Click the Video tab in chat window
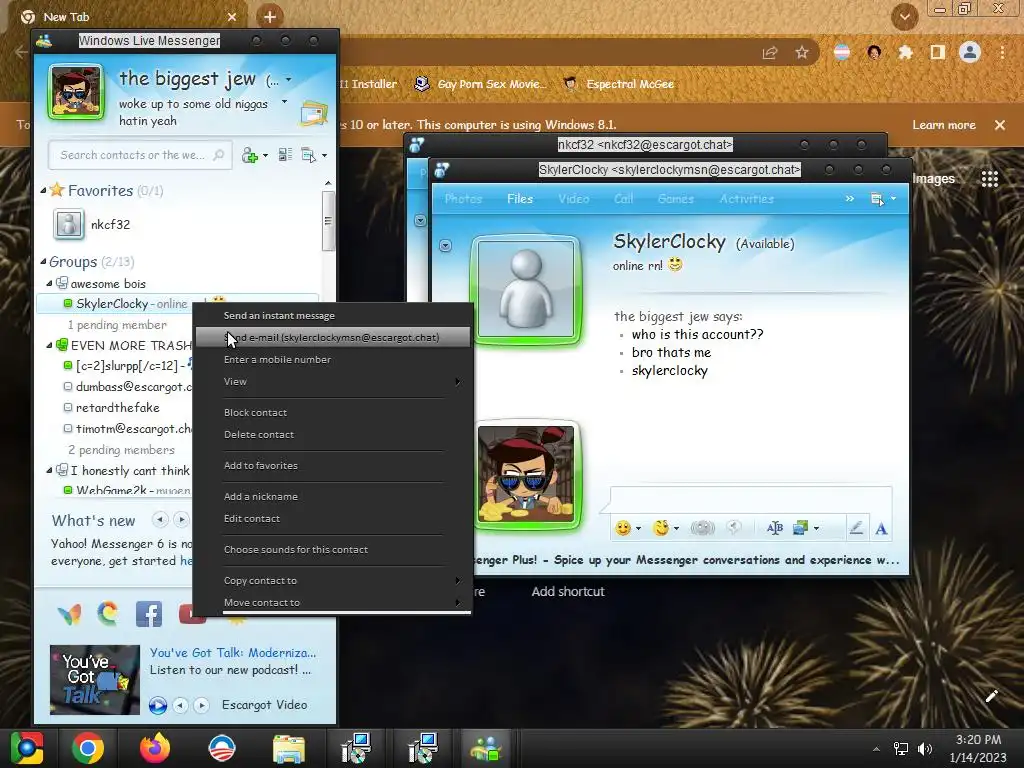The image size is (1024, 768). point(573,199)
